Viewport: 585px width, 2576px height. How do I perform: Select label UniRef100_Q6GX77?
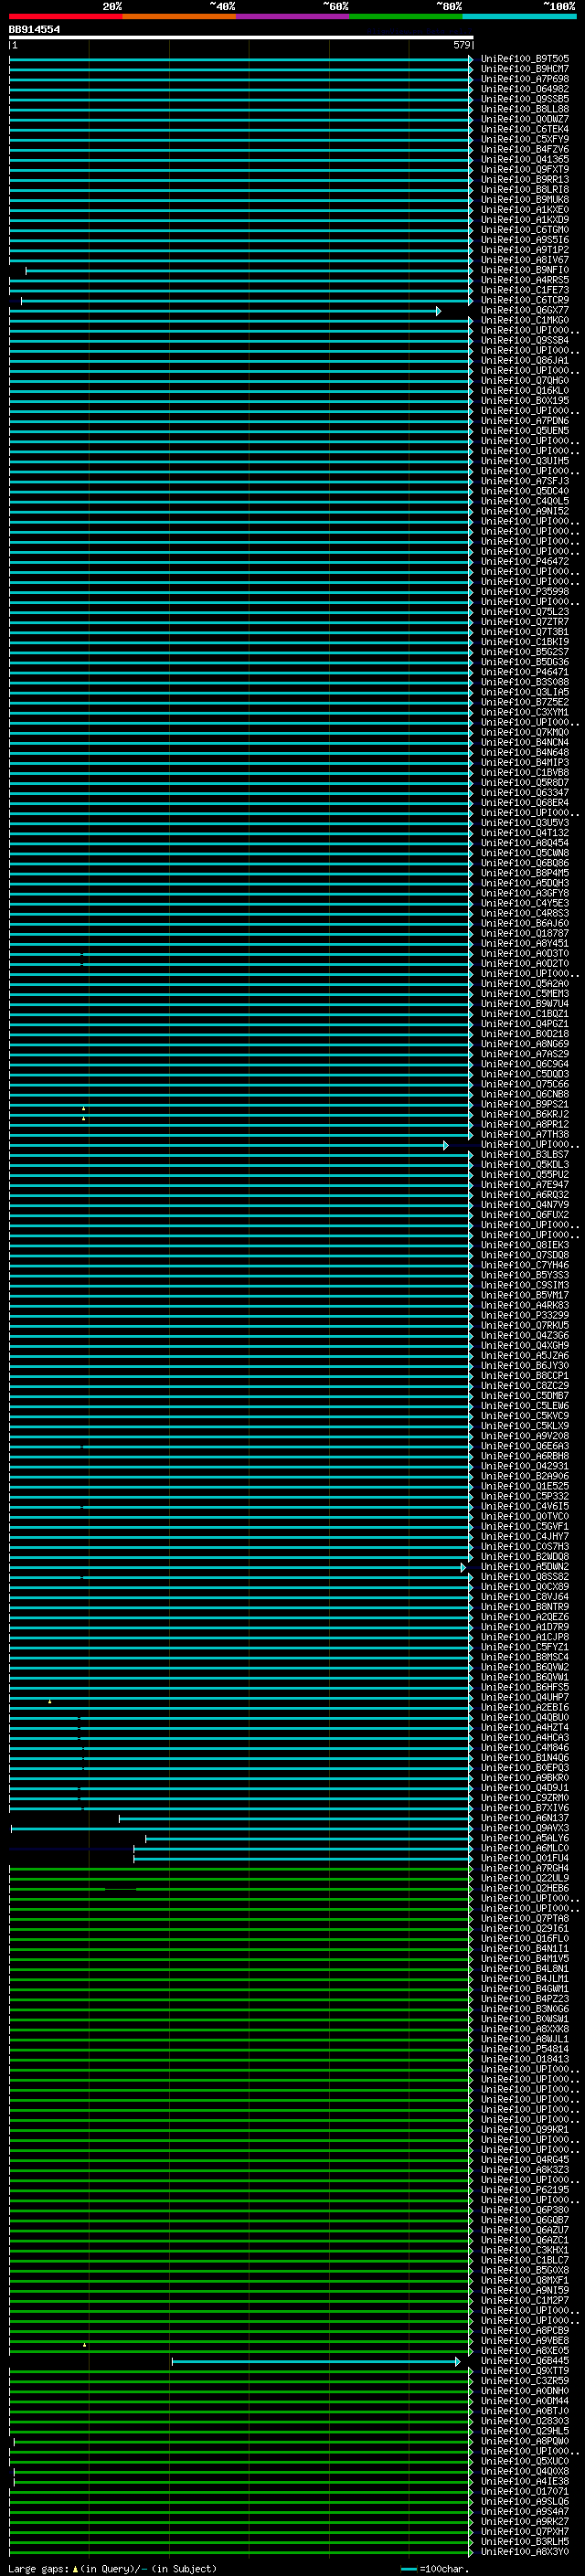[x=525, y=310]
